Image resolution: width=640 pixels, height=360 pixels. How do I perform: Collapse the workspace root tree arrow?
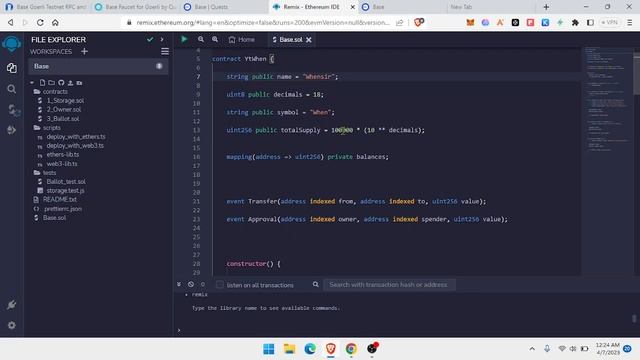point(32,83)
